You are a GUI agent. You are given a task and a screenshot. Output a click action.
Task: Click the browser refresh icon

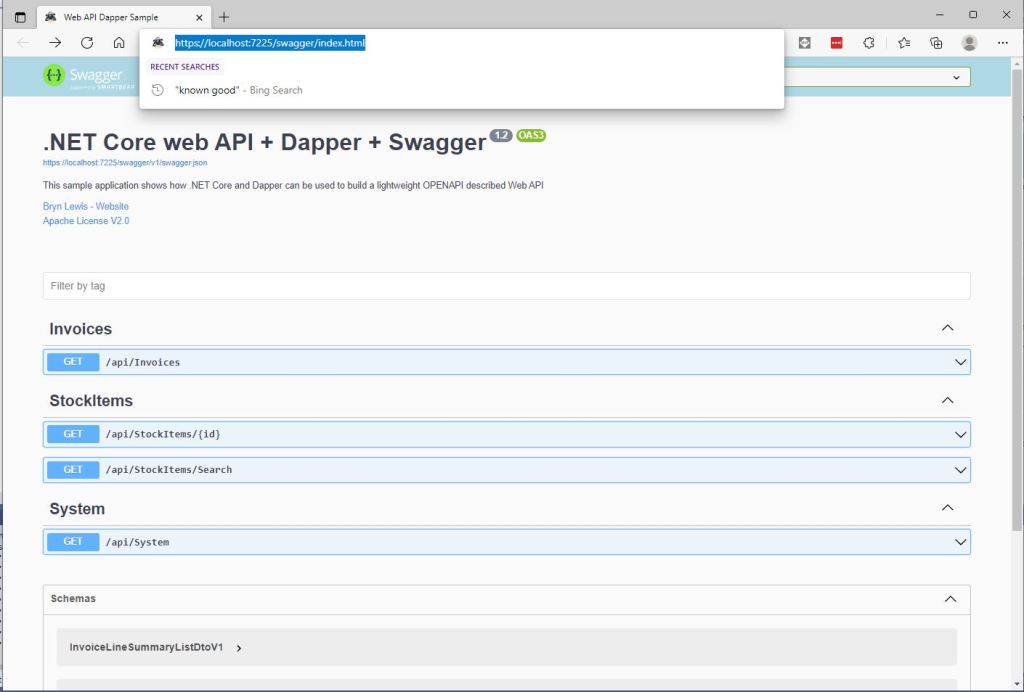[87, 43]
